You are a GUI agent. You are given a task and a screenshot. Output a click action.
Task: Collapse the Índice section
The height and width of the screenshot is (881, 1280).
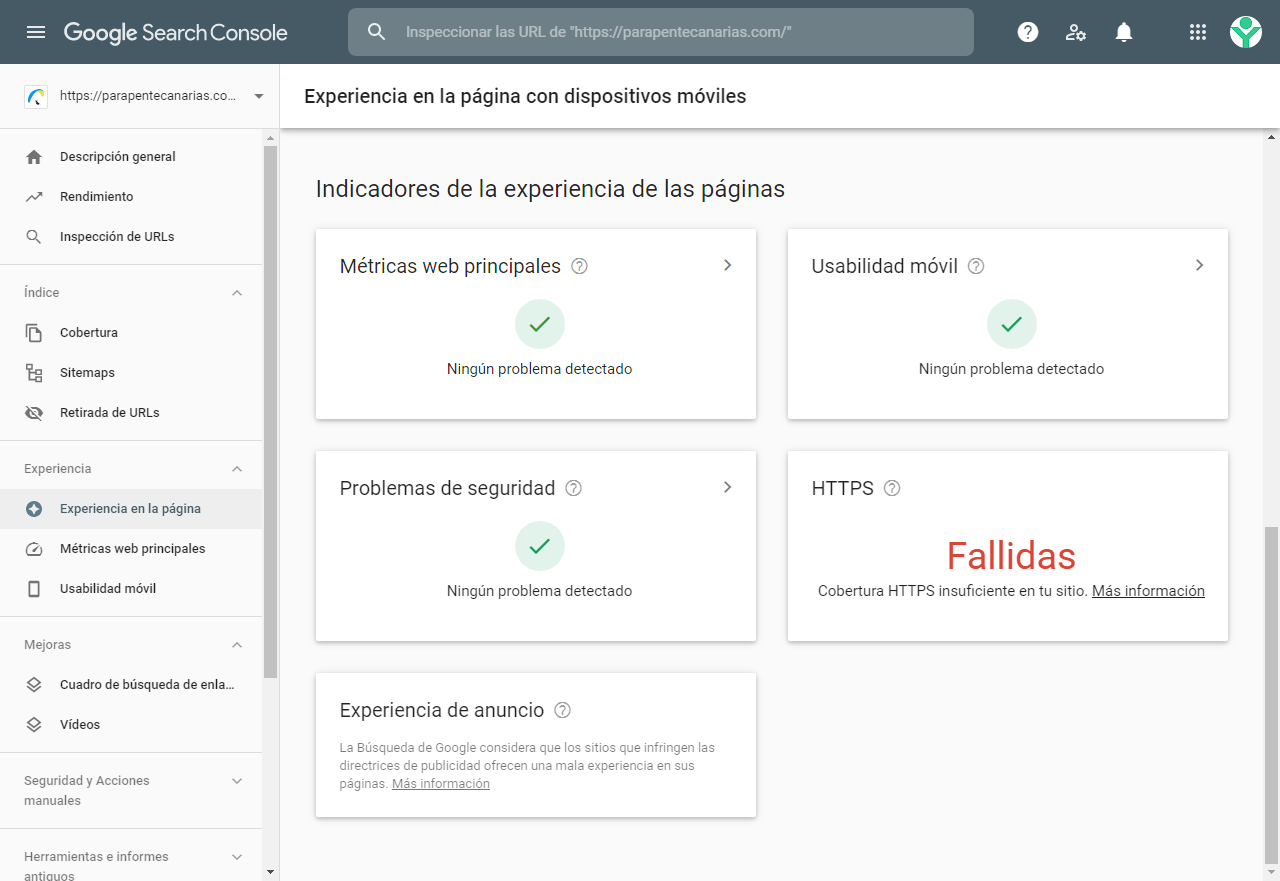(x=237, y=293)
